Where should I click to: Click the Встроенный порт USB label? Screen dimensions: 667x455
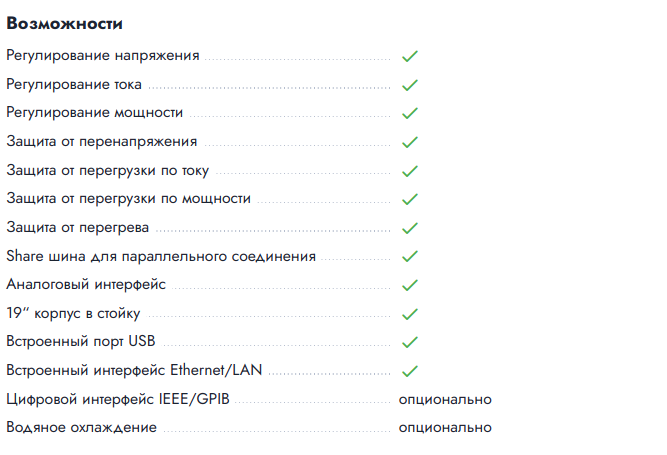(81, 342)
